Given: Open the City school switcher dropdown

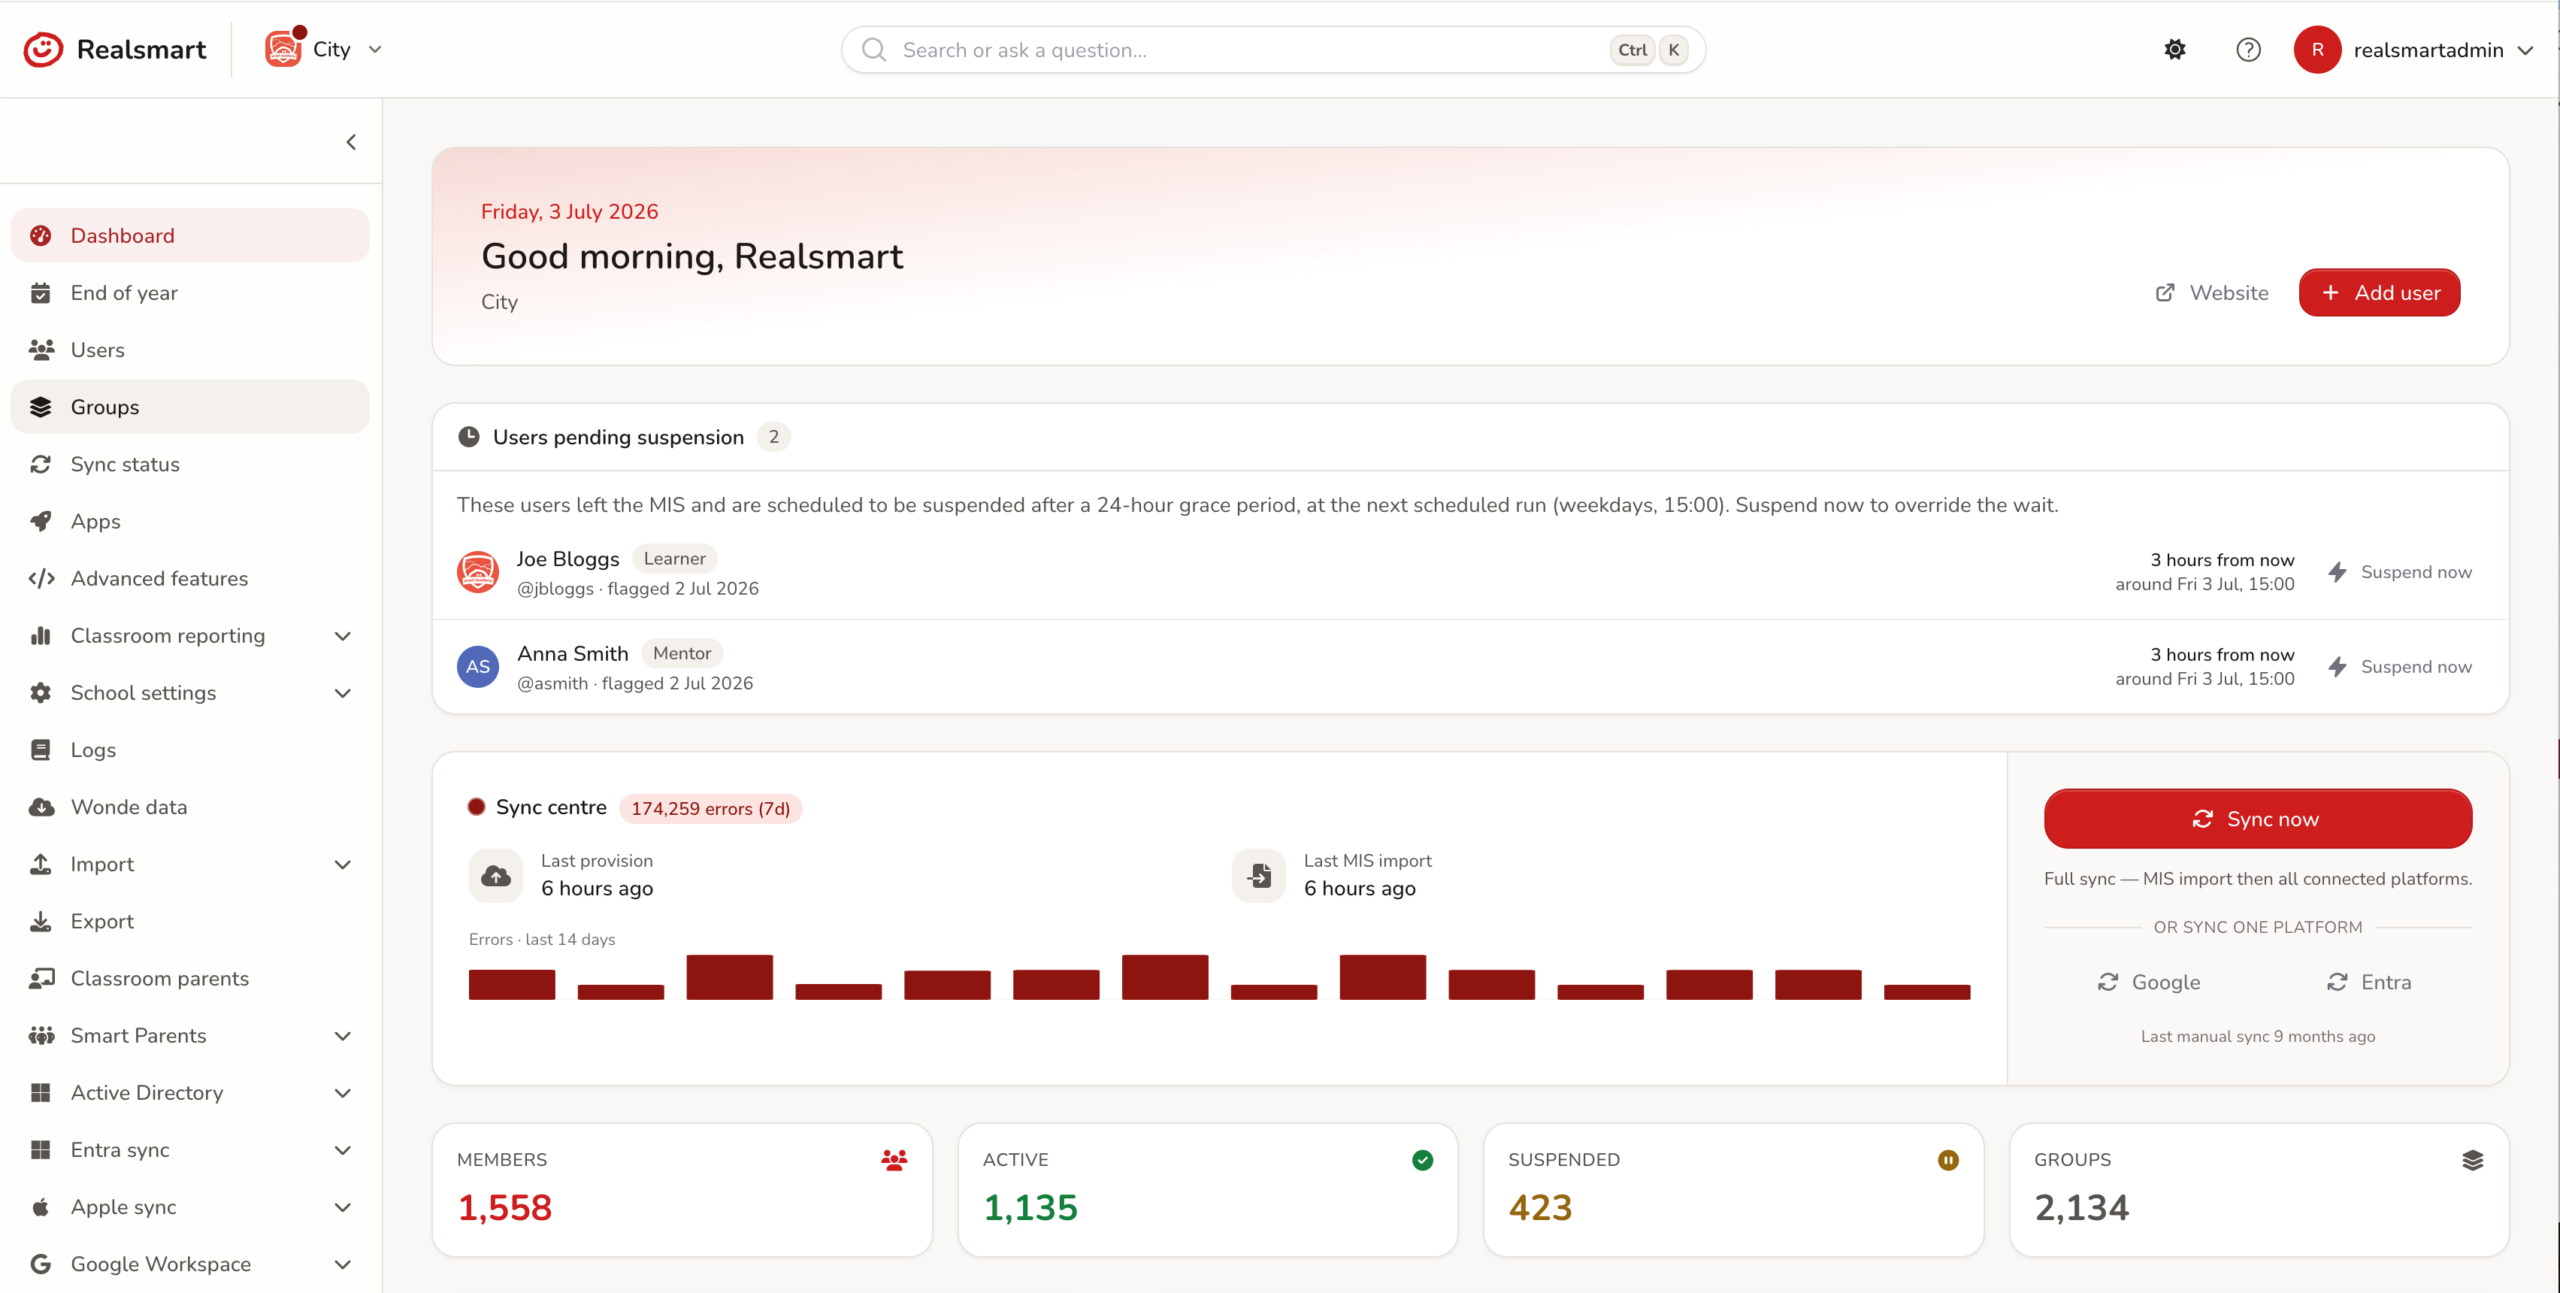Looking at the screenshot, I should pyautogui.click(x=325, y=49).
